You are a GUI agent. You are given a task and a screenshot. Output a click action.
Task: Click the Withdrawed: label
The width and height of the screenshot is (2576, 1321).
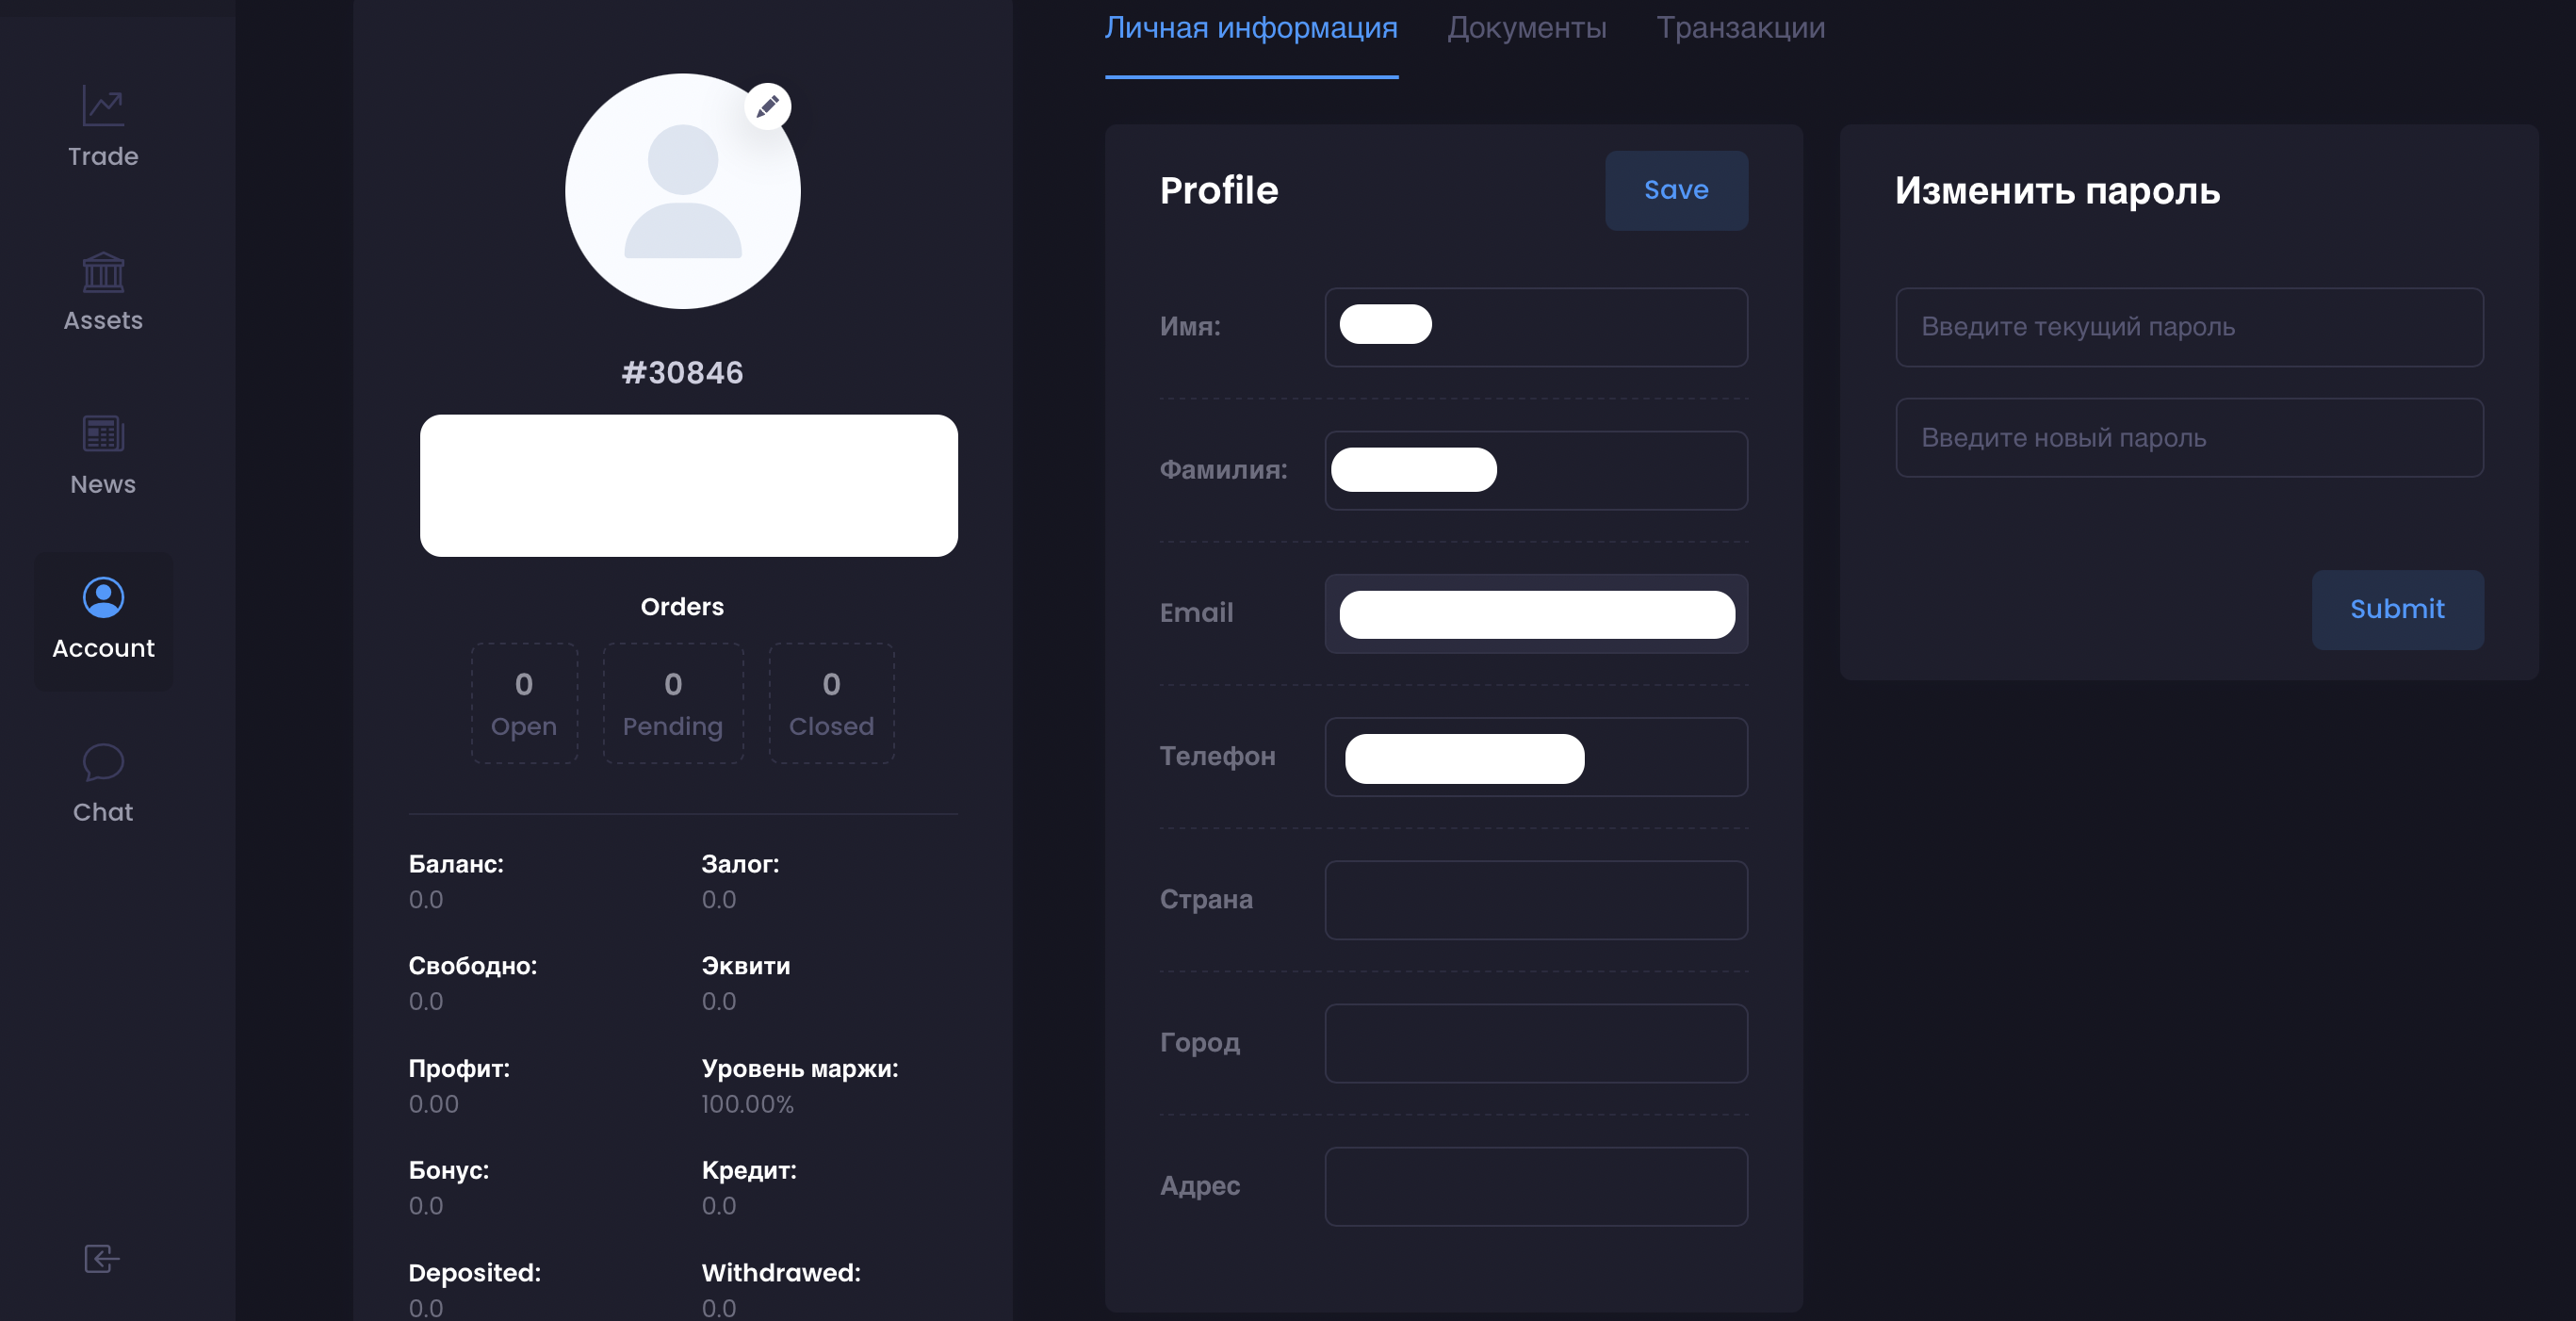(x=781, y=1273)
